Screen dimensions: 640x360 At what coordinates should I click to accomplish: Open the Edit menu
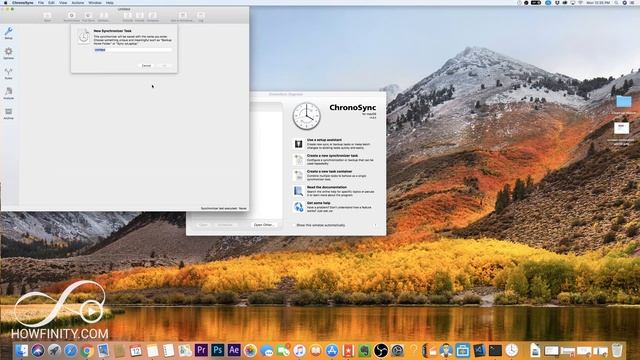[x=51, y=2]
